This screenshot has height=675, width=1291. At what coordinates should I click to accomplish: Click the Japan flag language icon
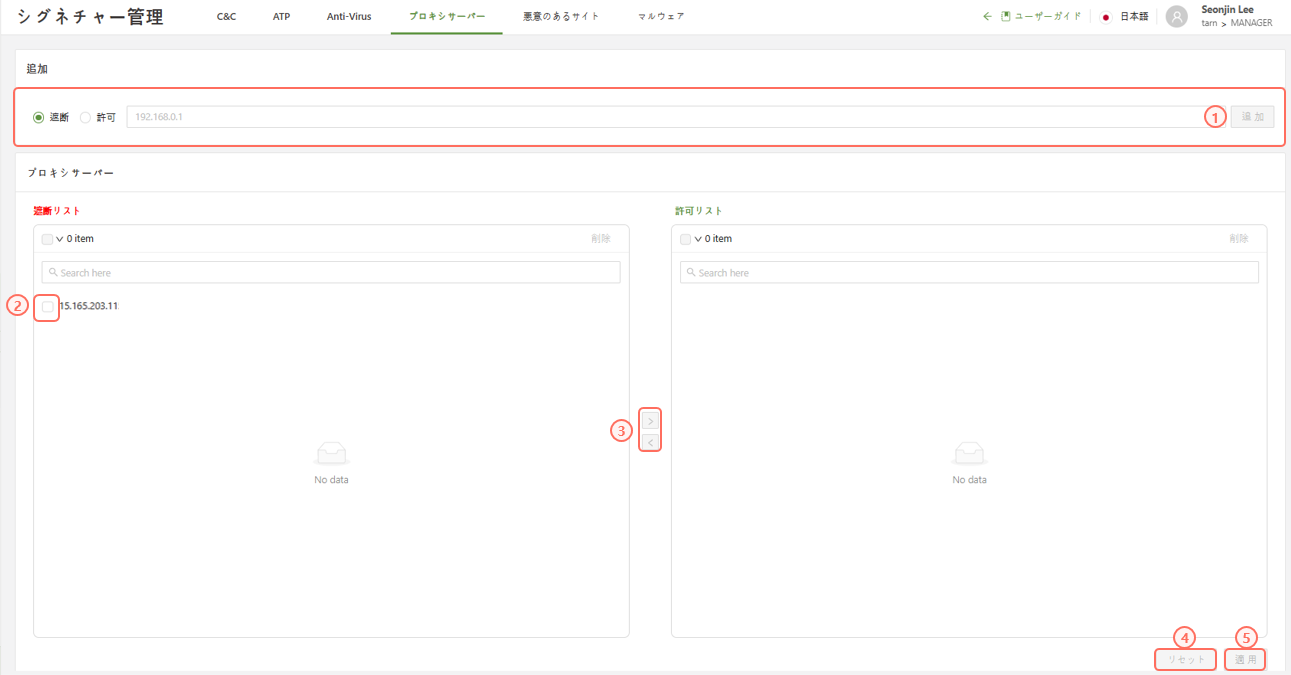point(1106,17)
